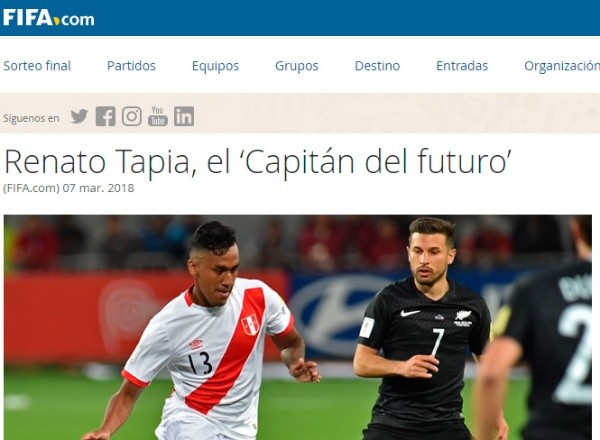Go to Sorteo final section
This screenshot has width=600, height=440.
37,66
